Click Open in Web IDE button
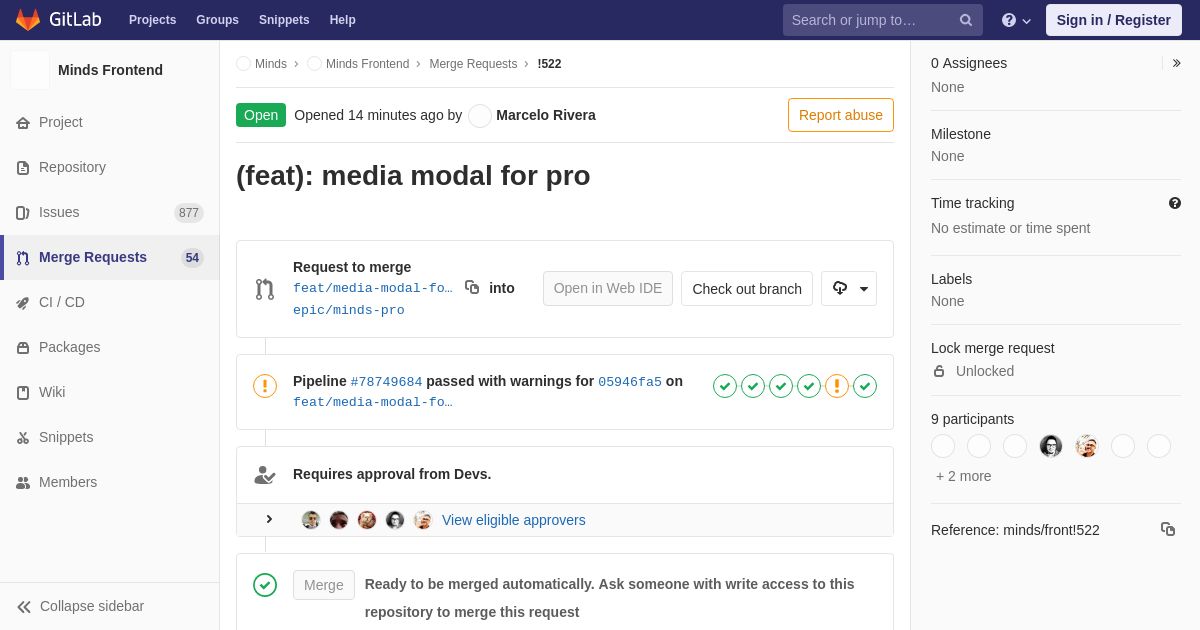Screen dimensions: 1200x630 pos(608,288)
